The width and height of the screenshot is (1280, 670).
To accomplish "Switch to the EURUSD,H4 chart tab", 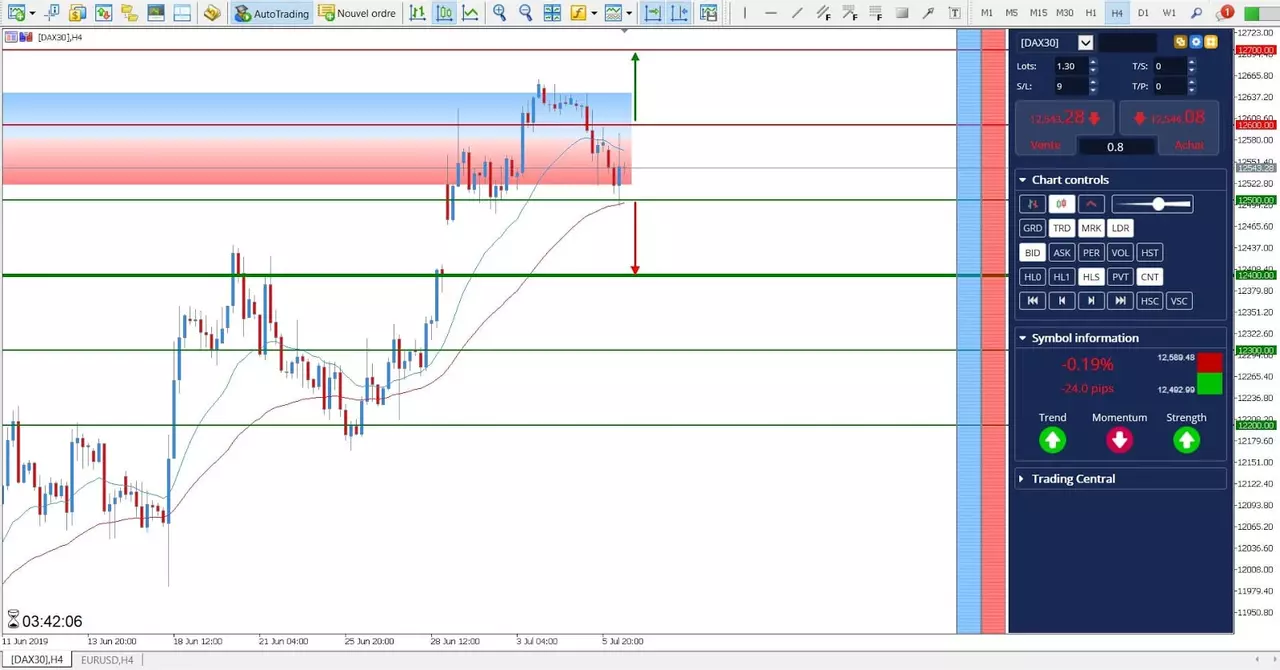I will point(106,660).
